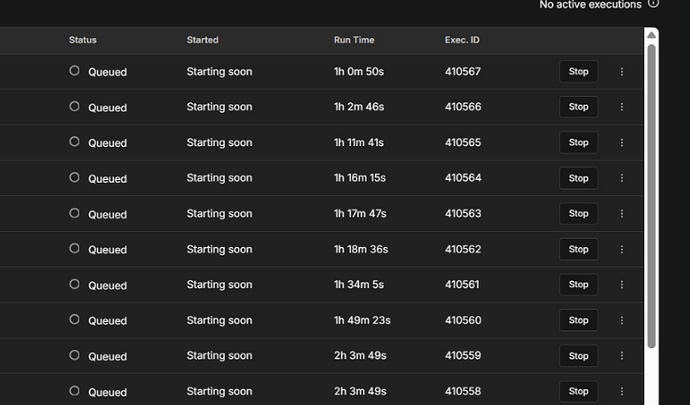Open three-dot menu for execution 410561
This screenshot has width=690, height=405.
click(622, 285)
